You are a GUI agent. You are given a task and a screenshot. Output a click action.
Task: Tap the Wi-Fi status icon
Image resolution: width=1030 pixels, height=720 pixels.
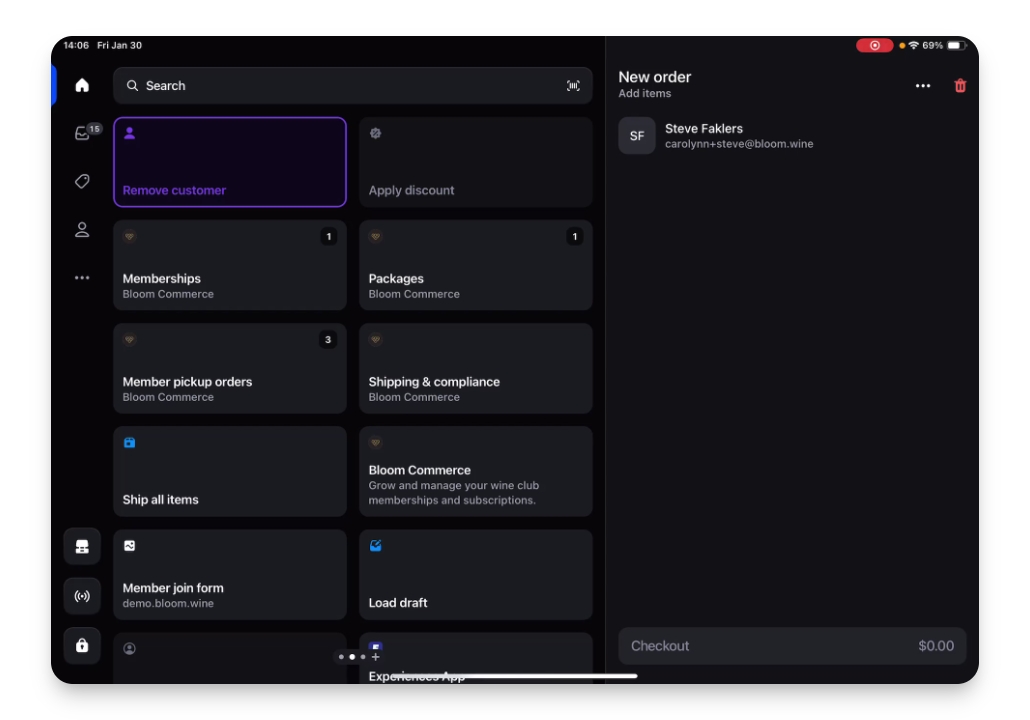pyautogui.click(x=914, y=45)
